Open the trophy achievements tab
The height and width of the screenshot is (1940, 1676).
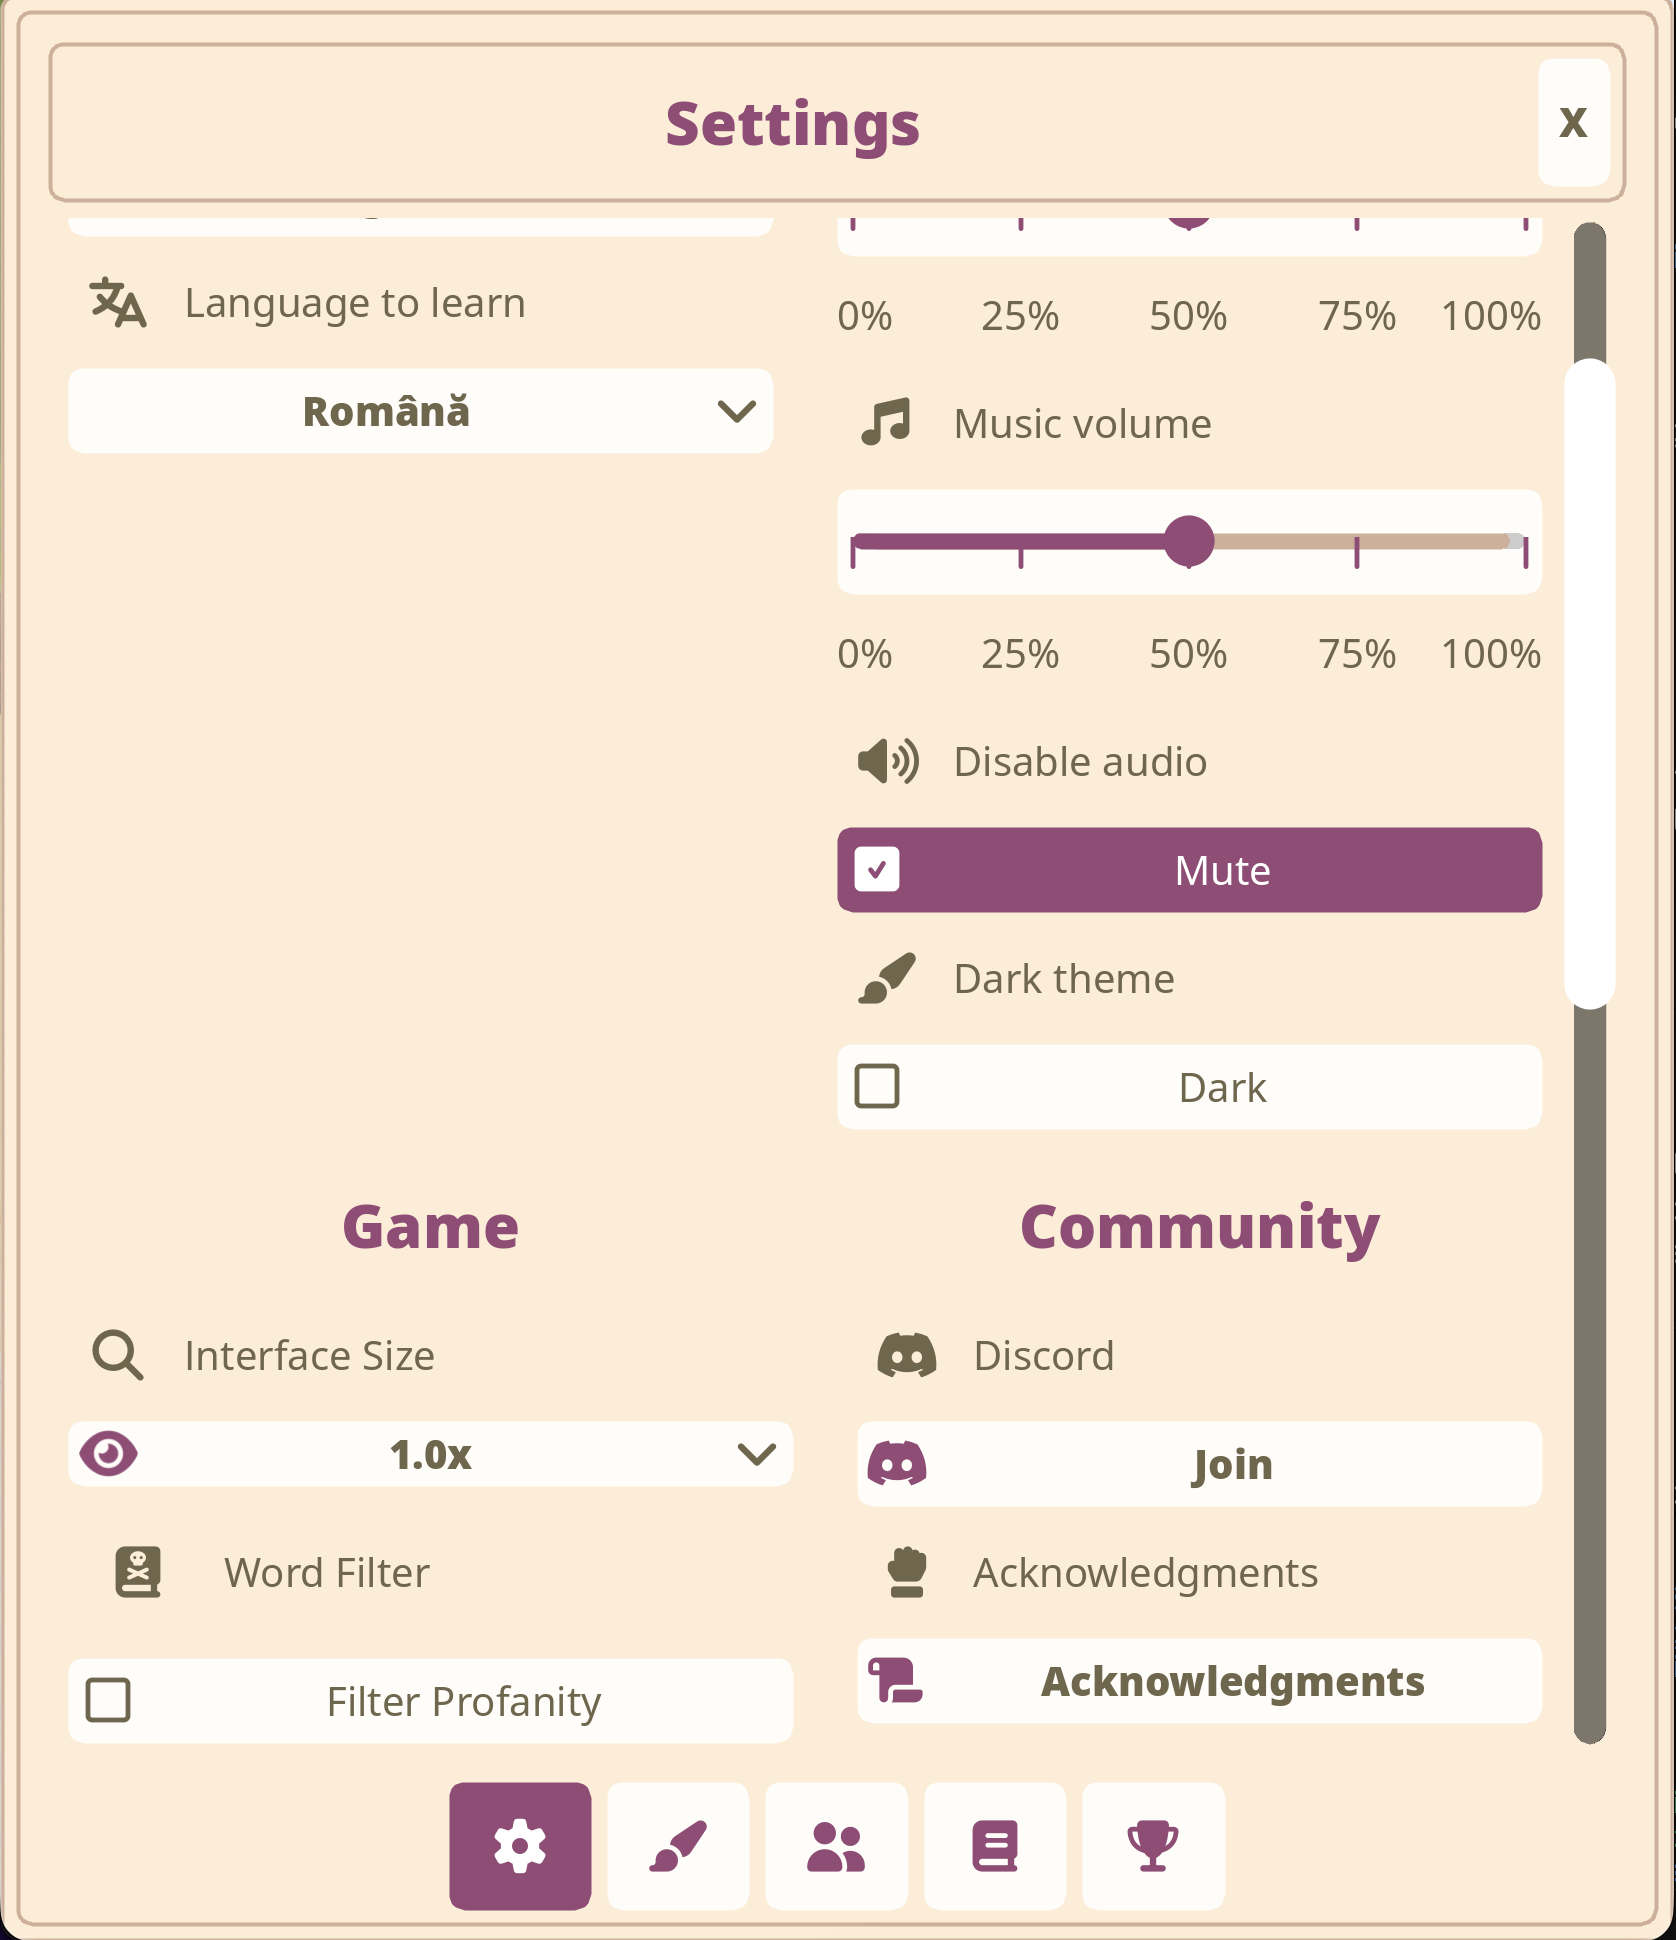coord(1153,1846)
